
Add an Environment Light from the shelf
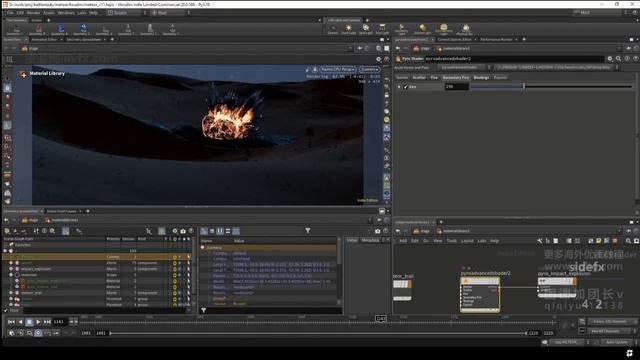click(443, 29)
